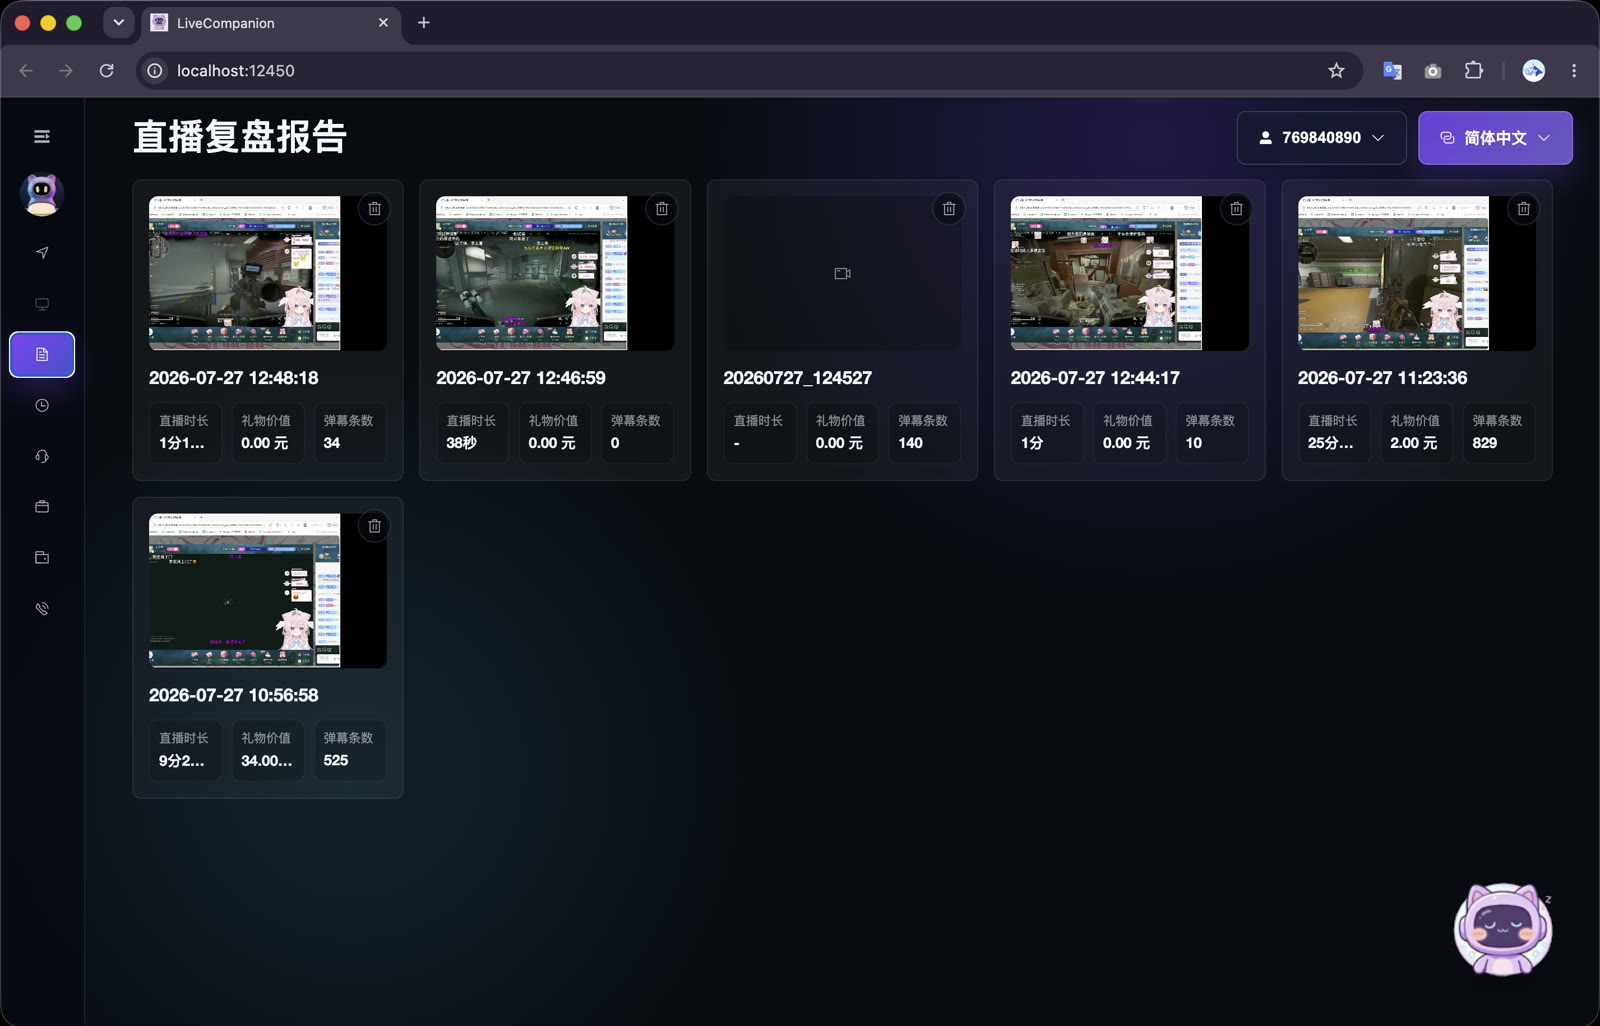Open the headset sidebar icon
1600x1026 pixels.
click(42, 456)
